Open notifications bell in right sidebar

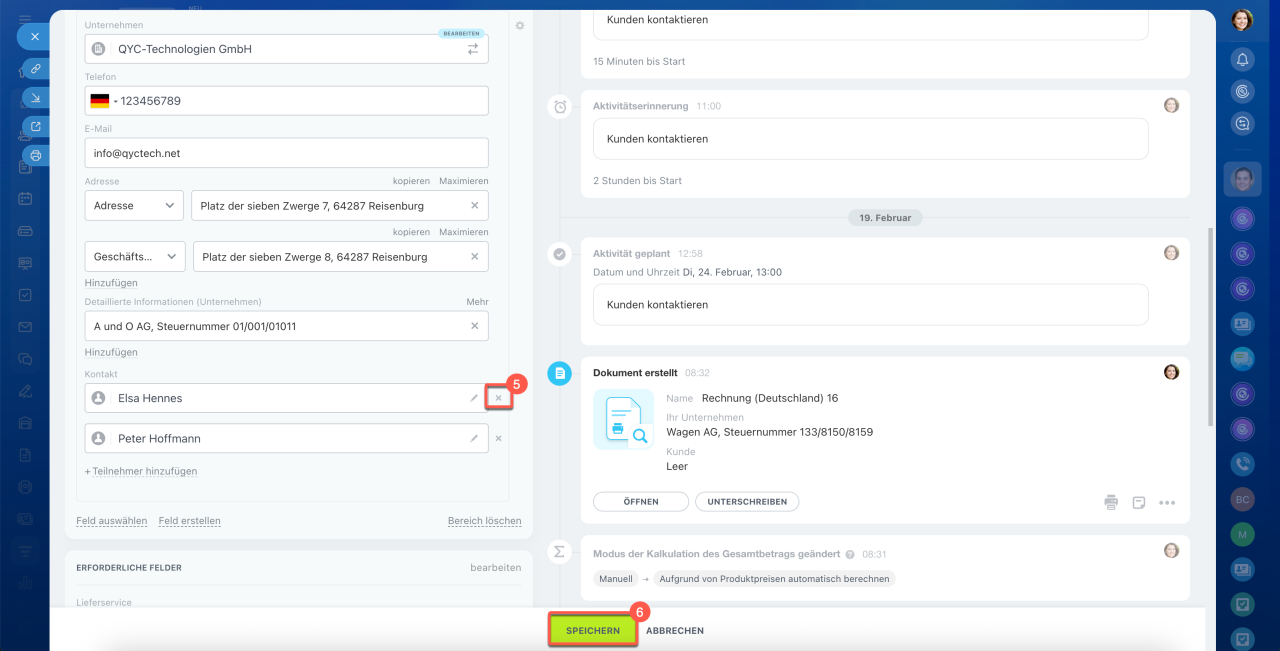click(x=1242, y=60)
